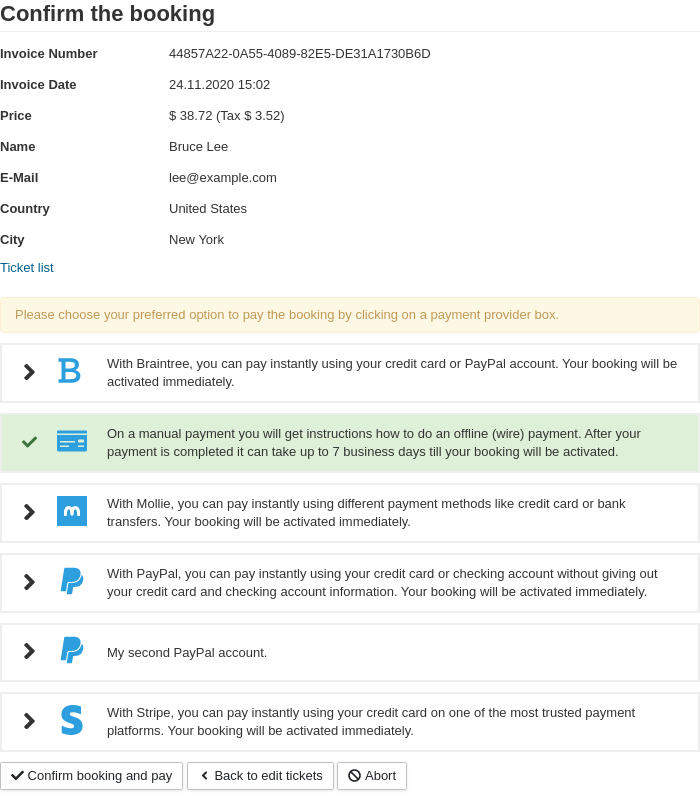
Task: Select the Braintree payment description text
Action: point(391,372)
